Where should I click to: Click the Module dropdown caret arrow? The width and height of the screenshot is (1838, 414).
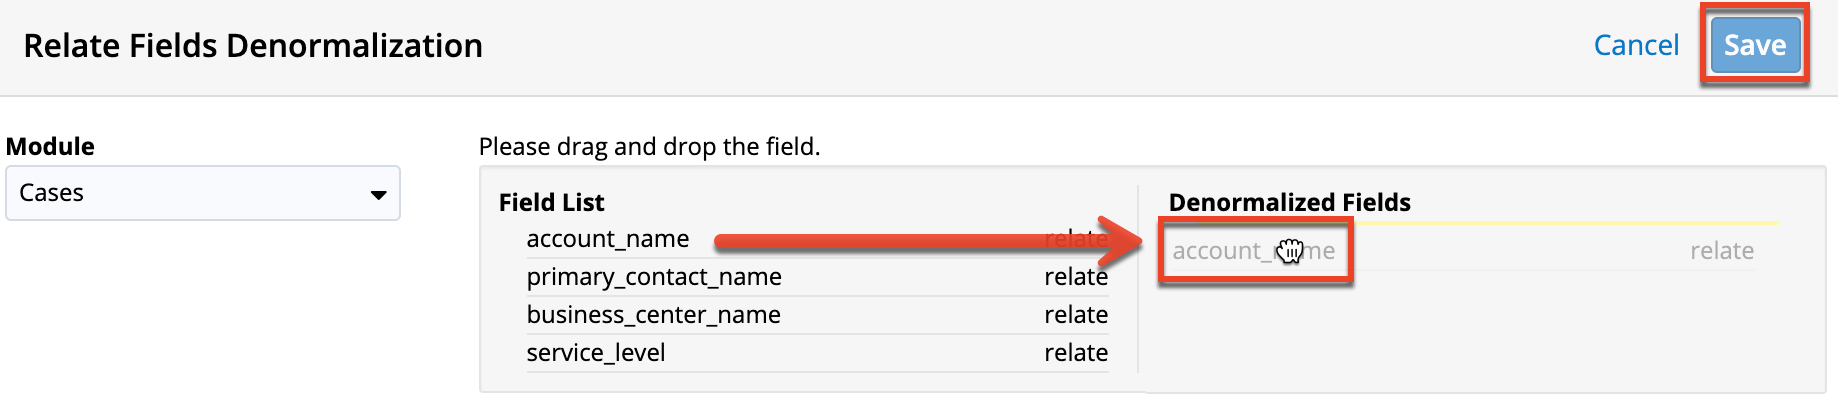[x=378, y=194]
